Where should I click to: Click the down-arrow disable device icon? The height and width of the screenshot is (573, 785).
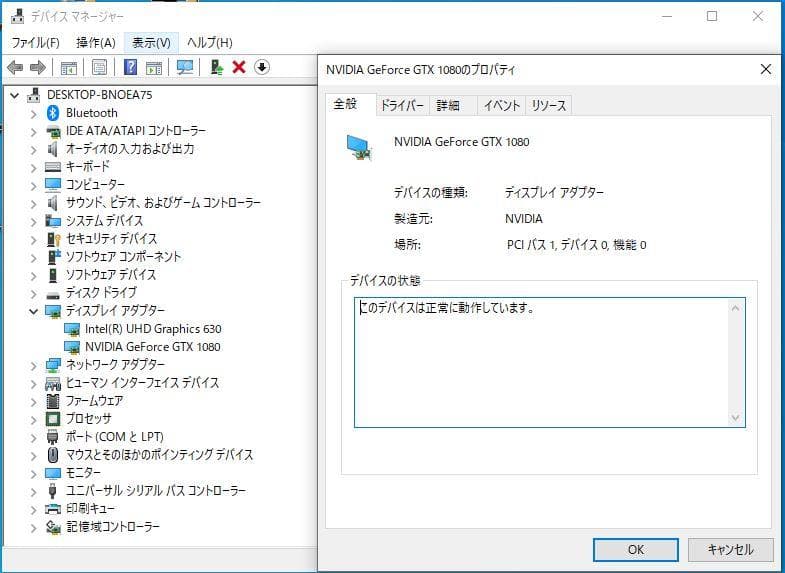pyautogui.click(x=262, y=67)
